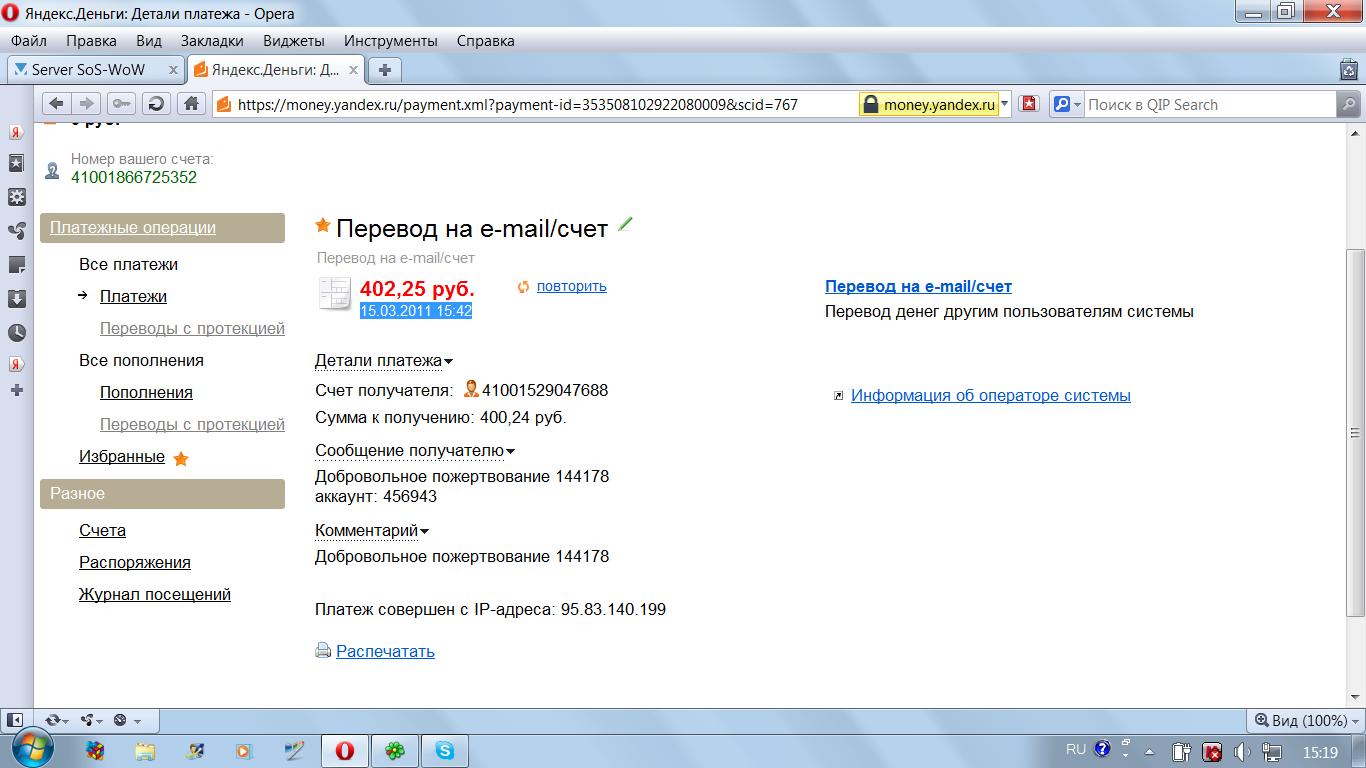
Task: Edit payment name with the green pencil
Action: tap(626, 224)
